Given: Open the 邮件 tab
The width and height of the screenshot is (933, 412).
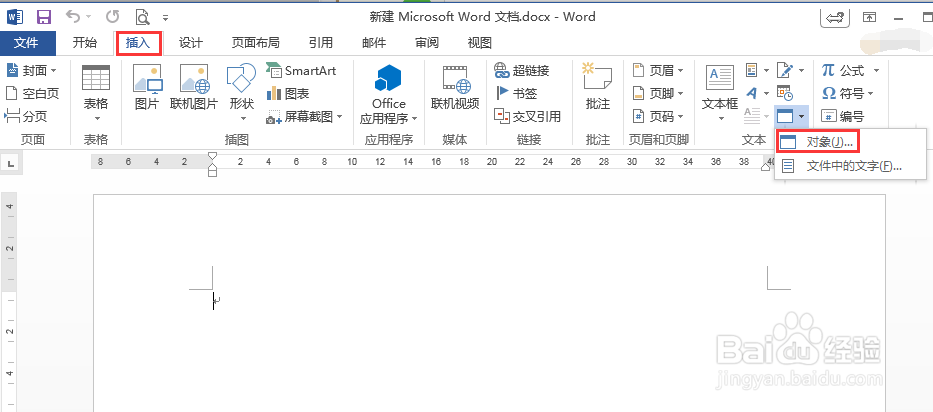Looking at the screenshot, I should pos(374,43).
